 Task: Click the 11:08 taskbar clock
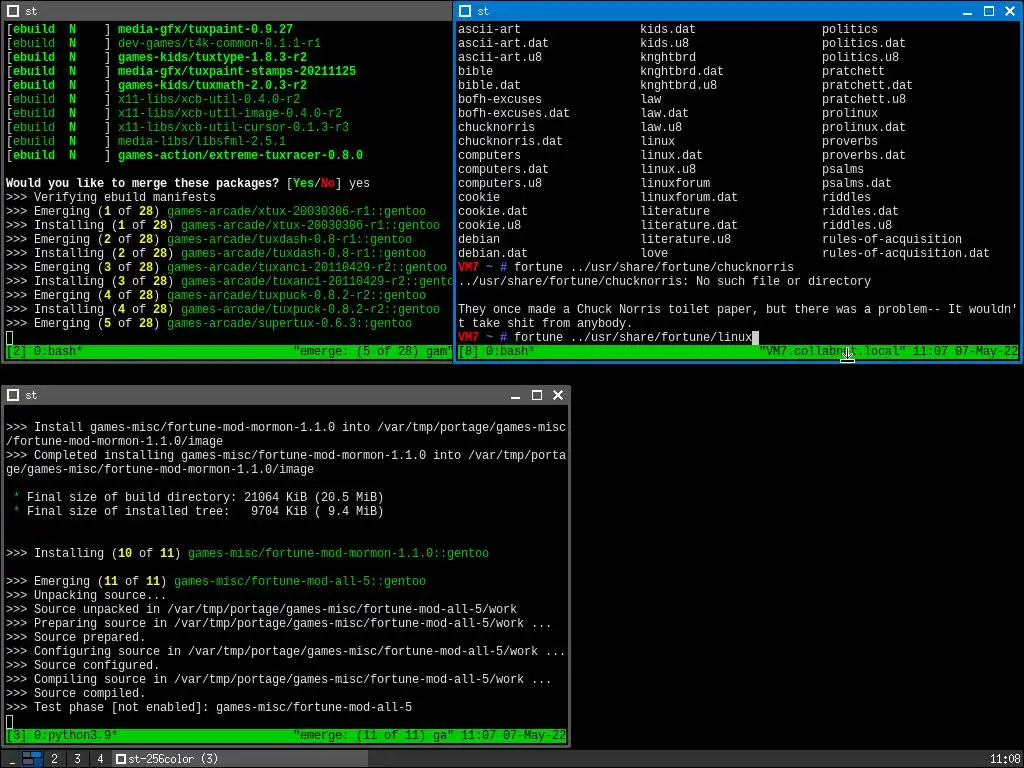pos(1004,759)
